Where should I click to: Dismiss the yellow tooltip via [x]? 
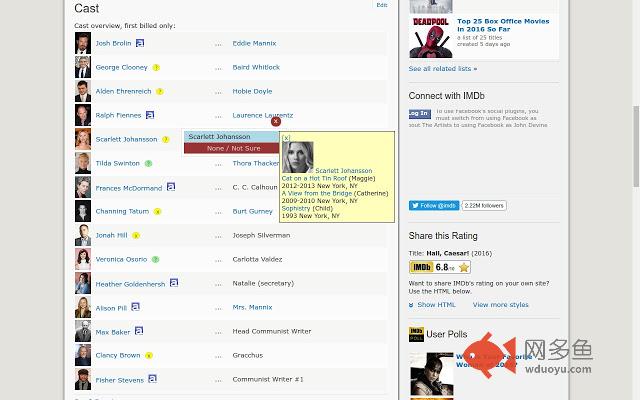[286, 138]
